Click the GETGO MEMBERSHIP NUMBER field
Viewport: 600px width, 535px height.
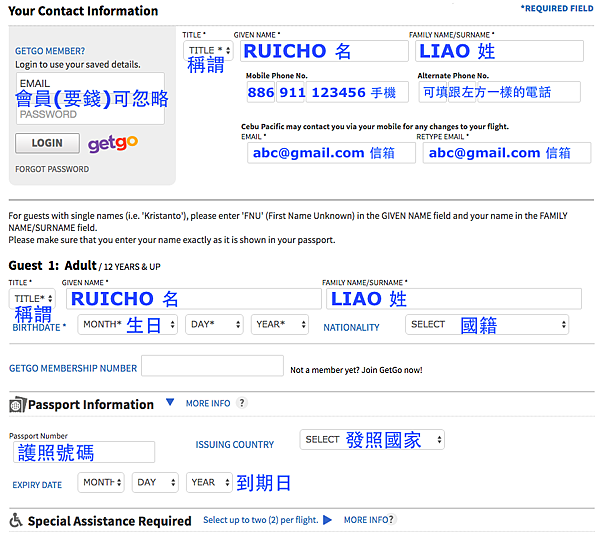tap(212, 366)
